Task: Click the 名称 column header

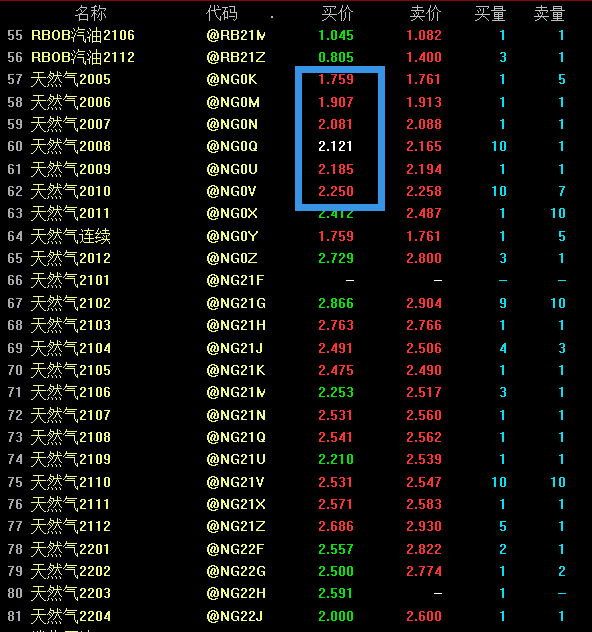Action: [90, 14]
